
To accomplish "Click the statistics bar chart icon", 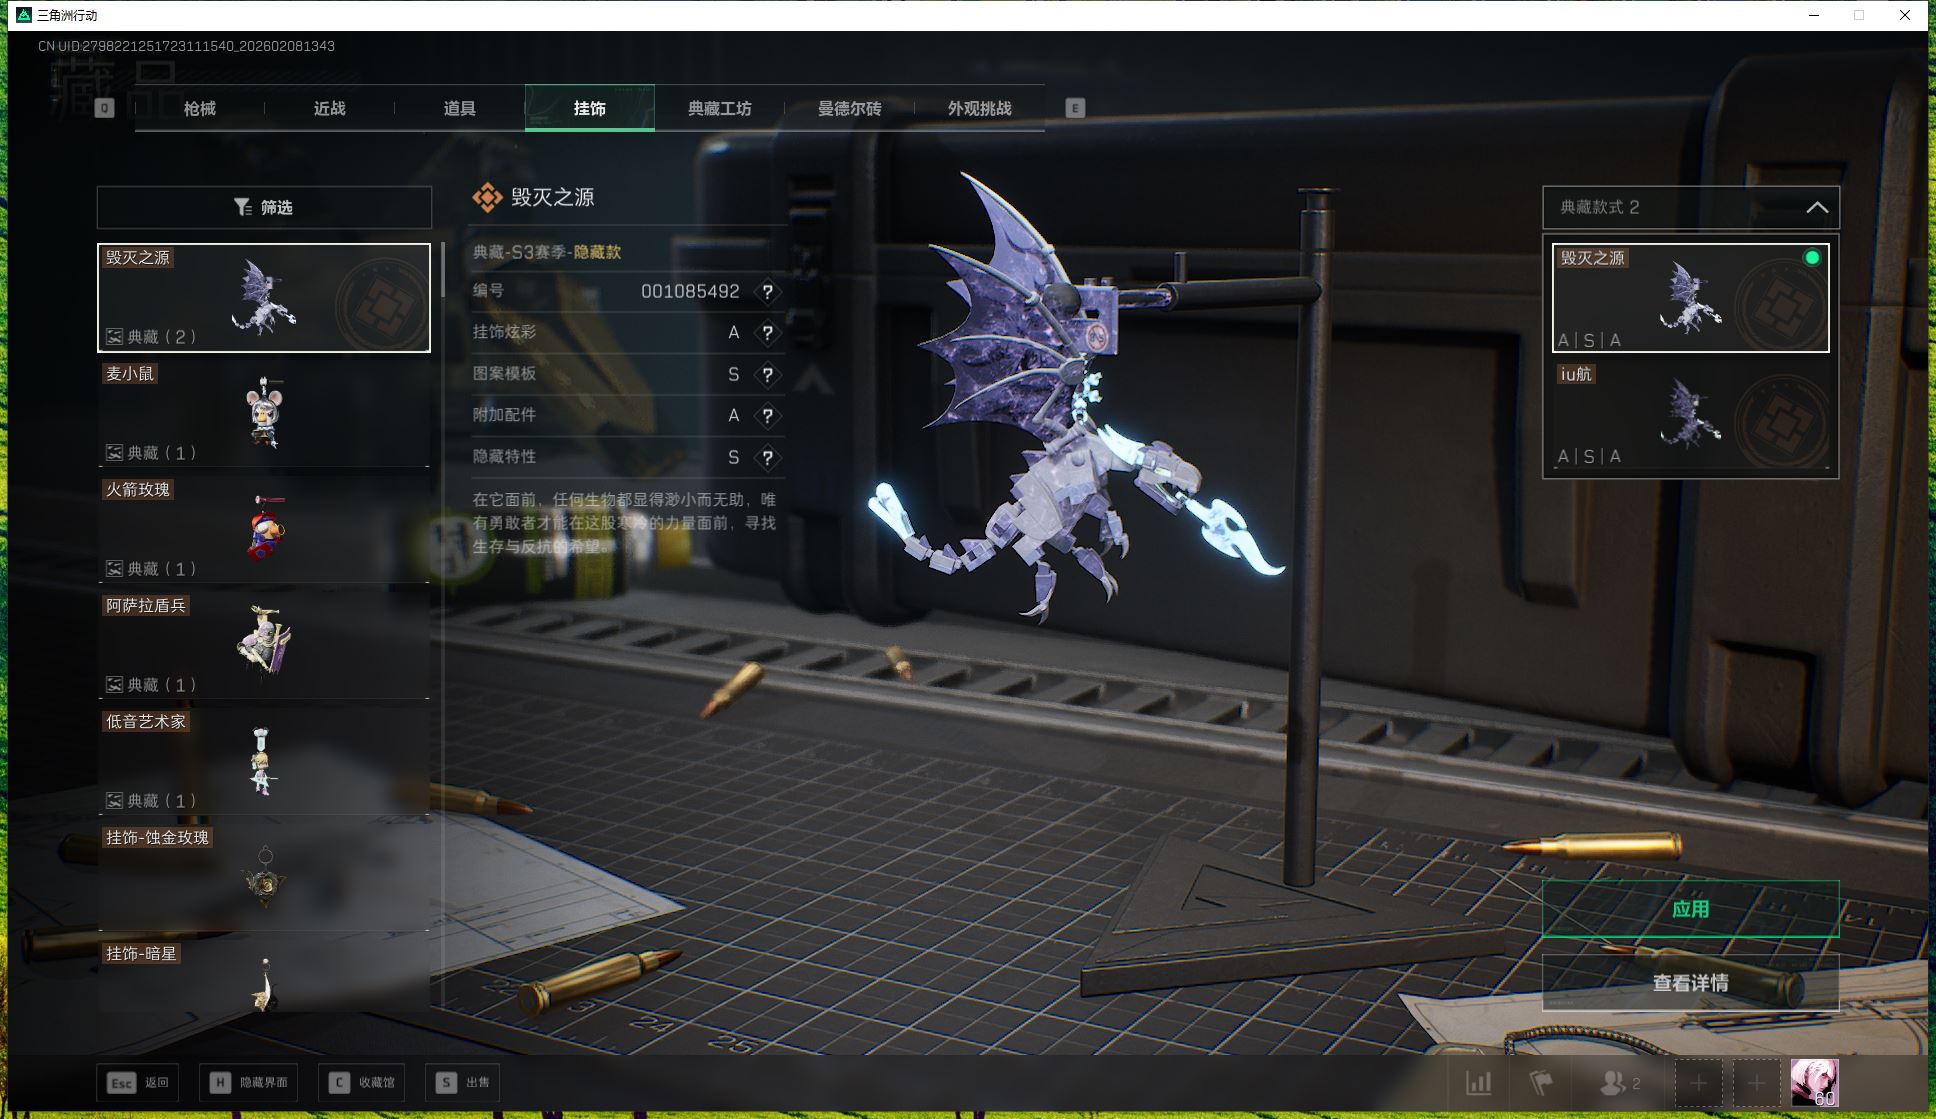I will [1478, 1083].
